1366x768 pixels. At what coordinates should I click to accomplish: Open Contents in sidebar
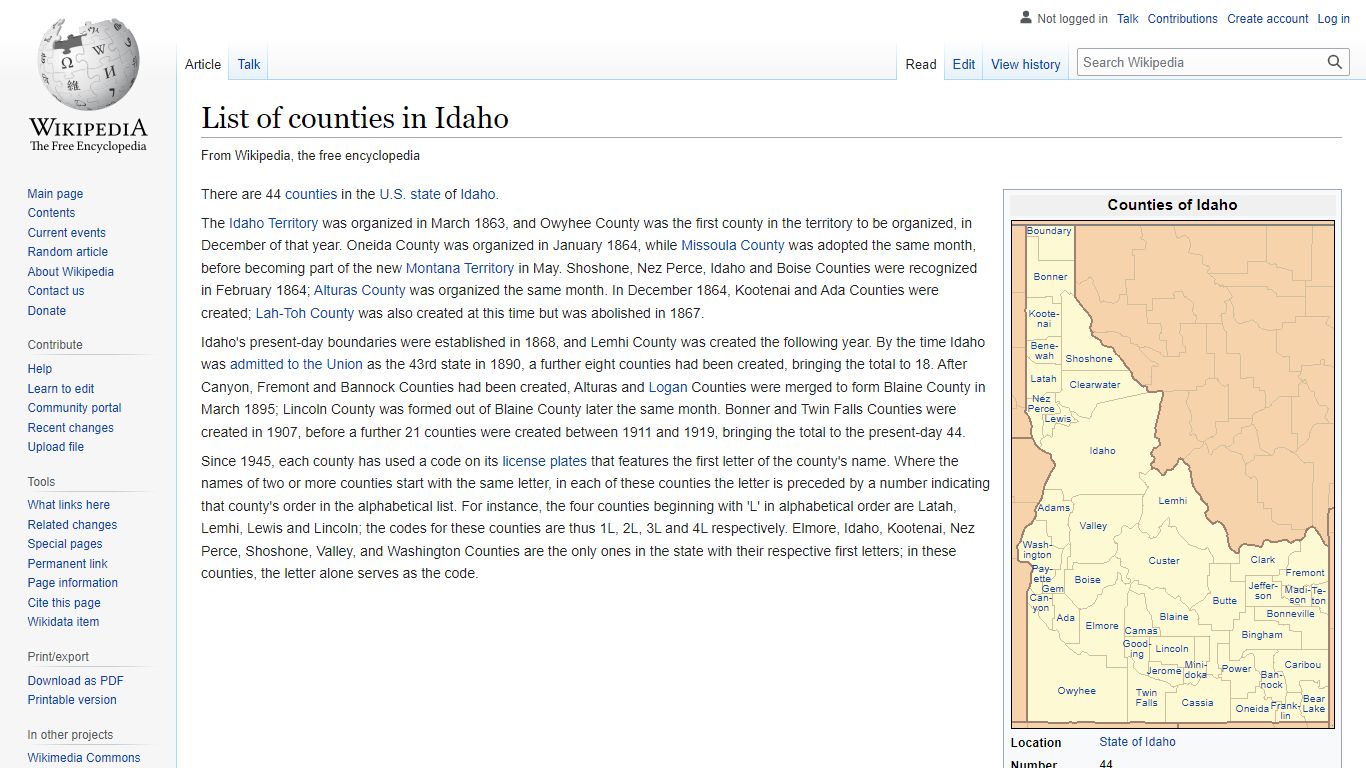(x=51, y=213)
